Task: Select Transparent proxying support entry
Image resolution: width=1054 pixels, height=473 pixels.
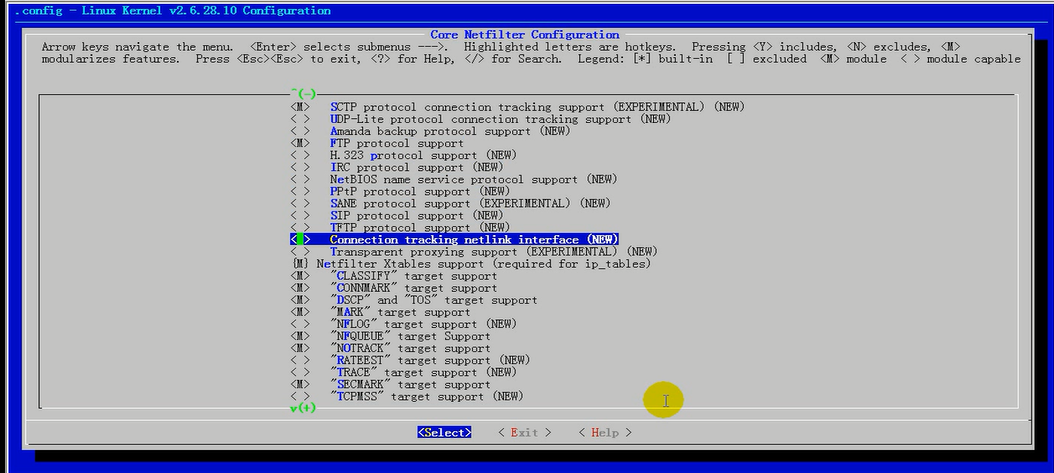Action: tap(493, 252)
